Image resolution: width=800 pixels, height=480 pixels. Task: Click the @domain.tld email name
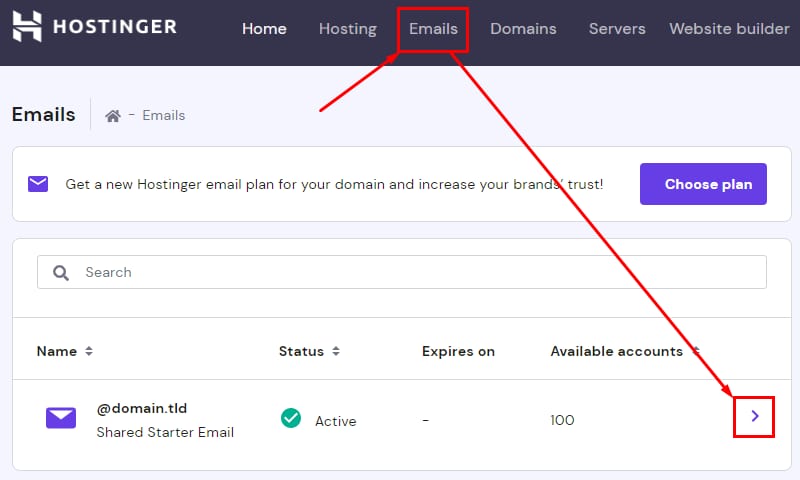(x=142, y=408)
